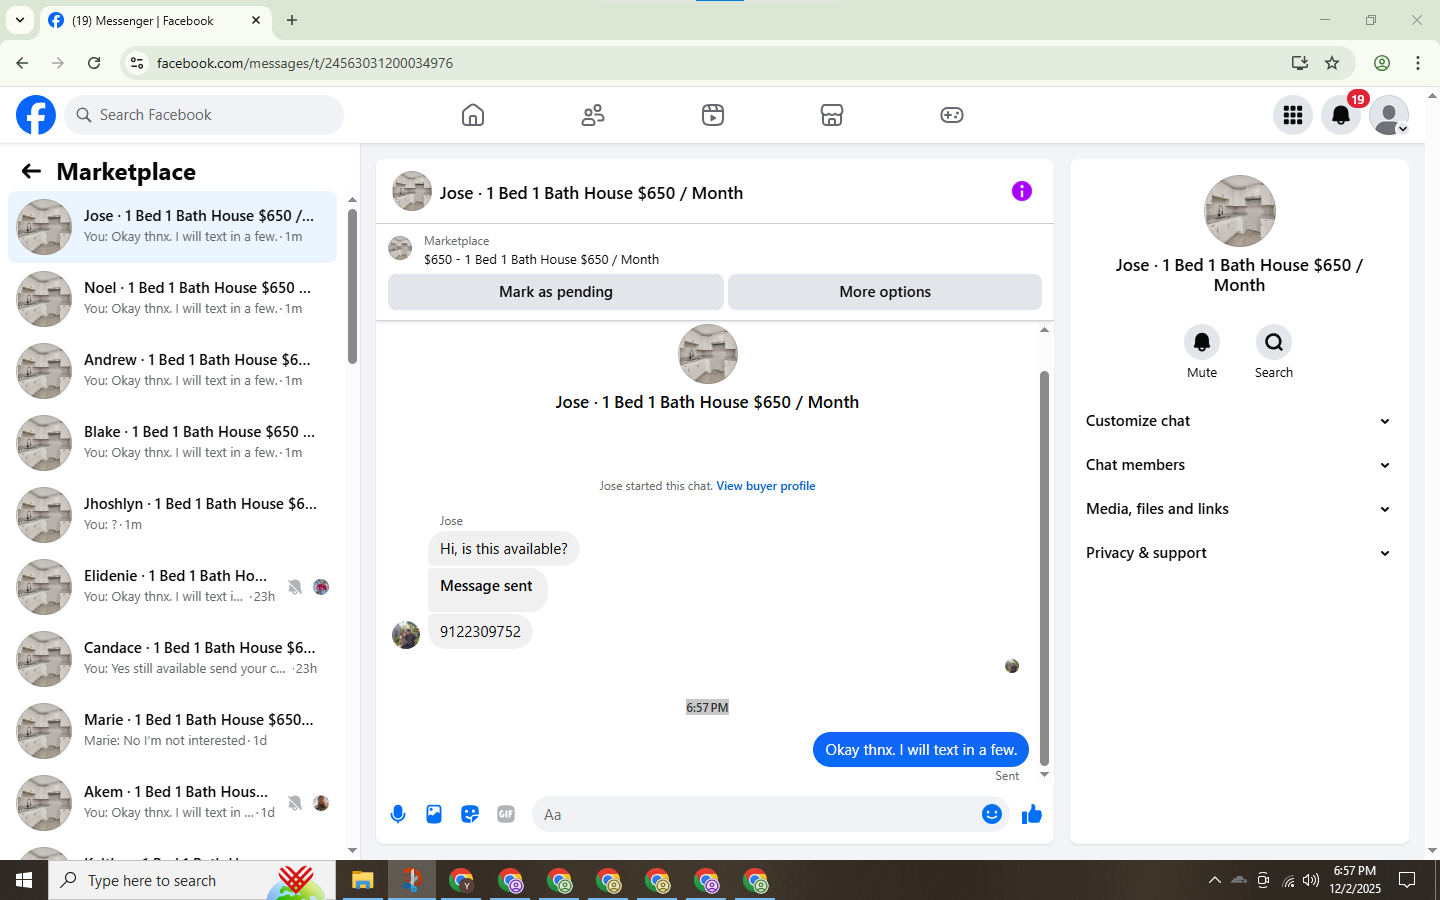Open File Explorer from the taskbar
This screenshot has width=1440, height=900.
[362, 881]
